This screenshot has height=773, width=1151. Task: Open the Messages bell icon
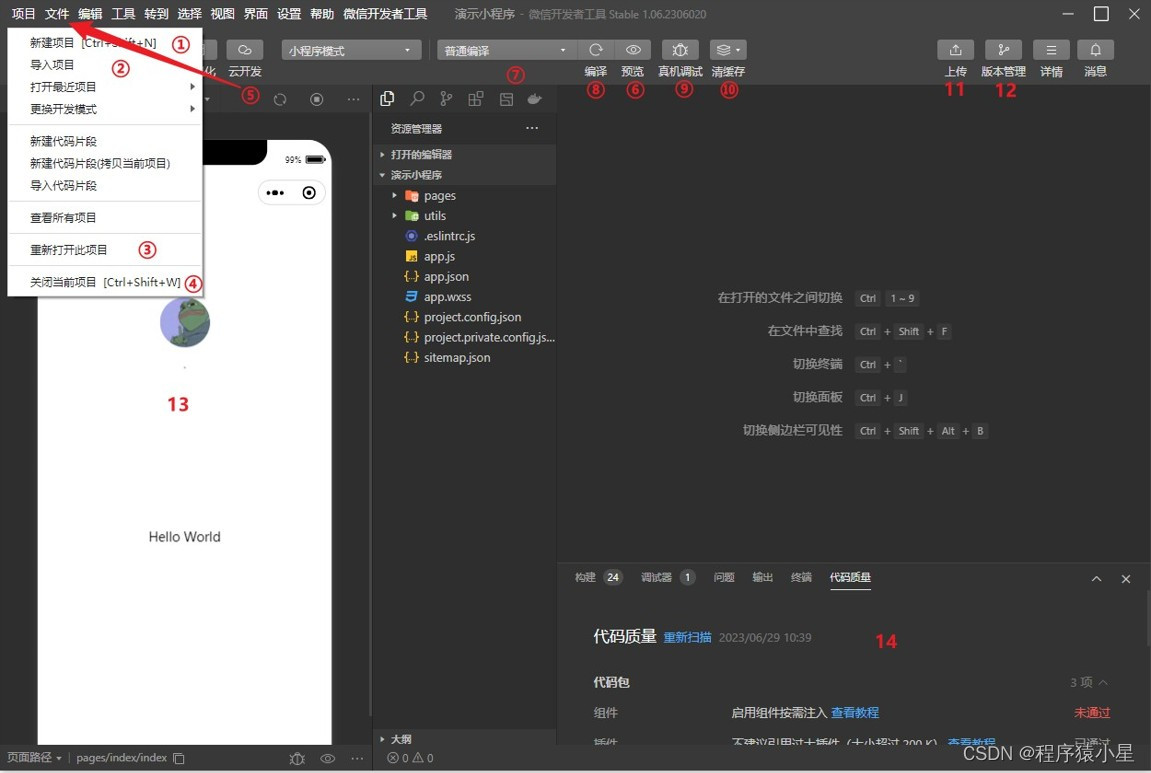coord(1095,50)
